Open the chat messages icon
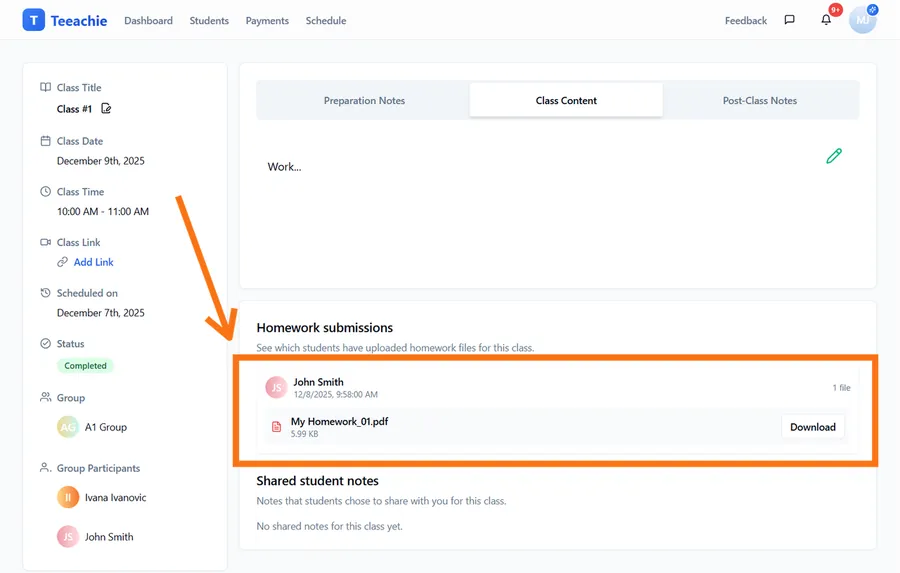Screen dimensions: 900x573 click(x=789, y=20)
